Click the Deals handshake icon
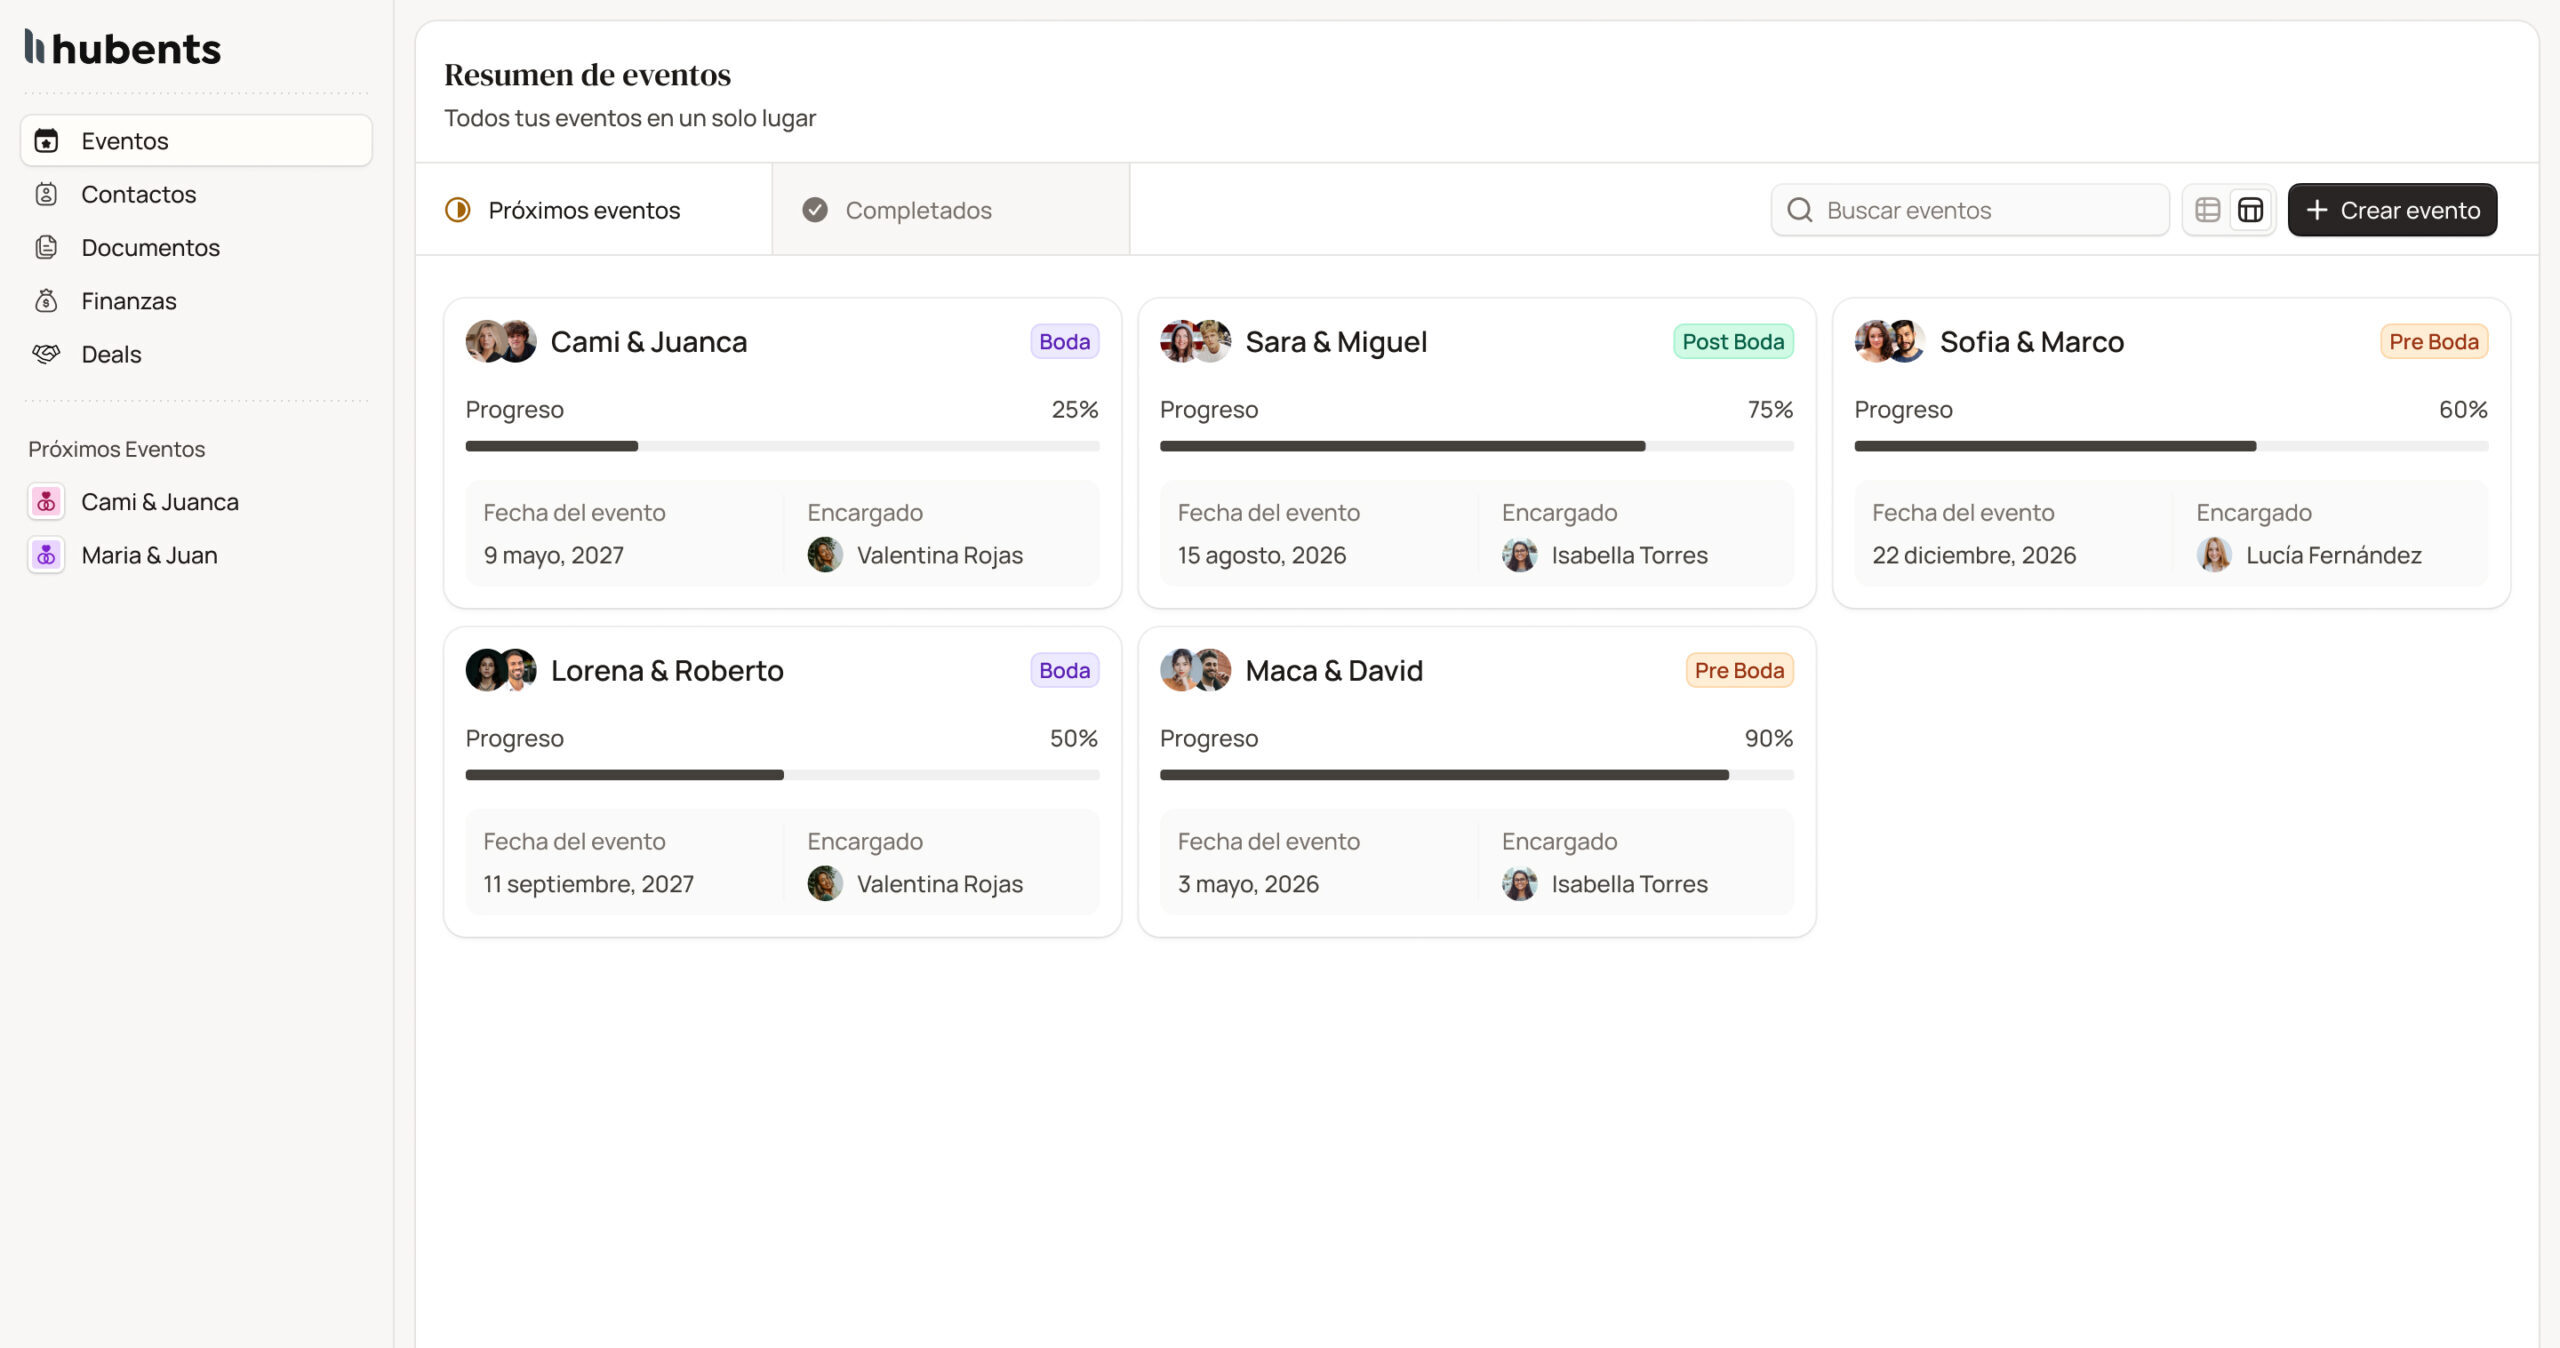 coord(46,354)
